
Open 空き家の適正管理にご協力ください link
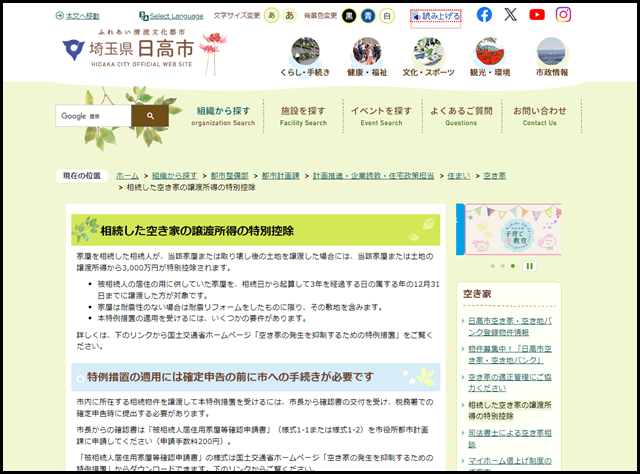click(x=509, y=383)
